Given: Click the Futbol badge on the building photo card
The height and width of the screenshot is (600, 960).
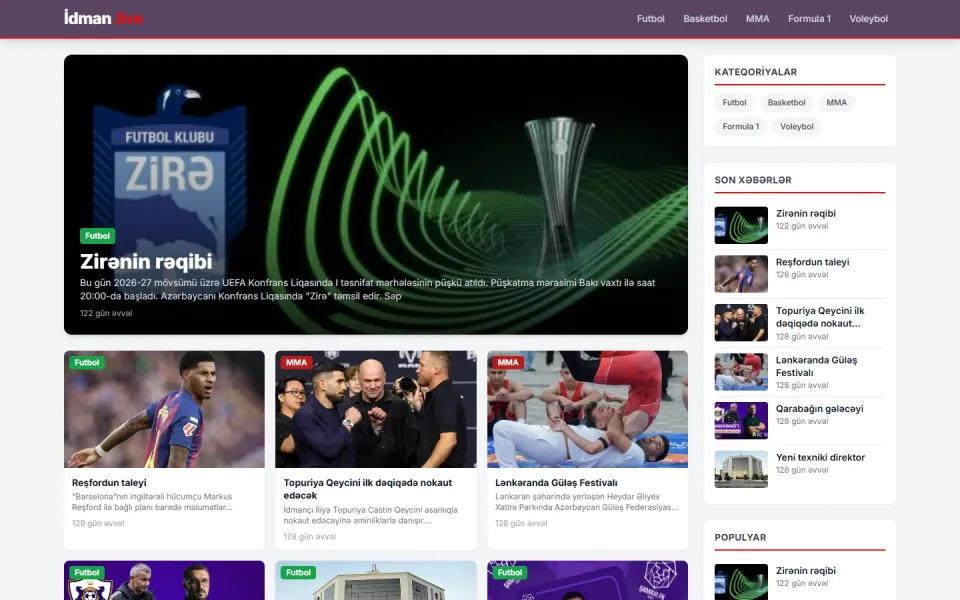Looking at the screenshot, I should click(x=298, y=572).
